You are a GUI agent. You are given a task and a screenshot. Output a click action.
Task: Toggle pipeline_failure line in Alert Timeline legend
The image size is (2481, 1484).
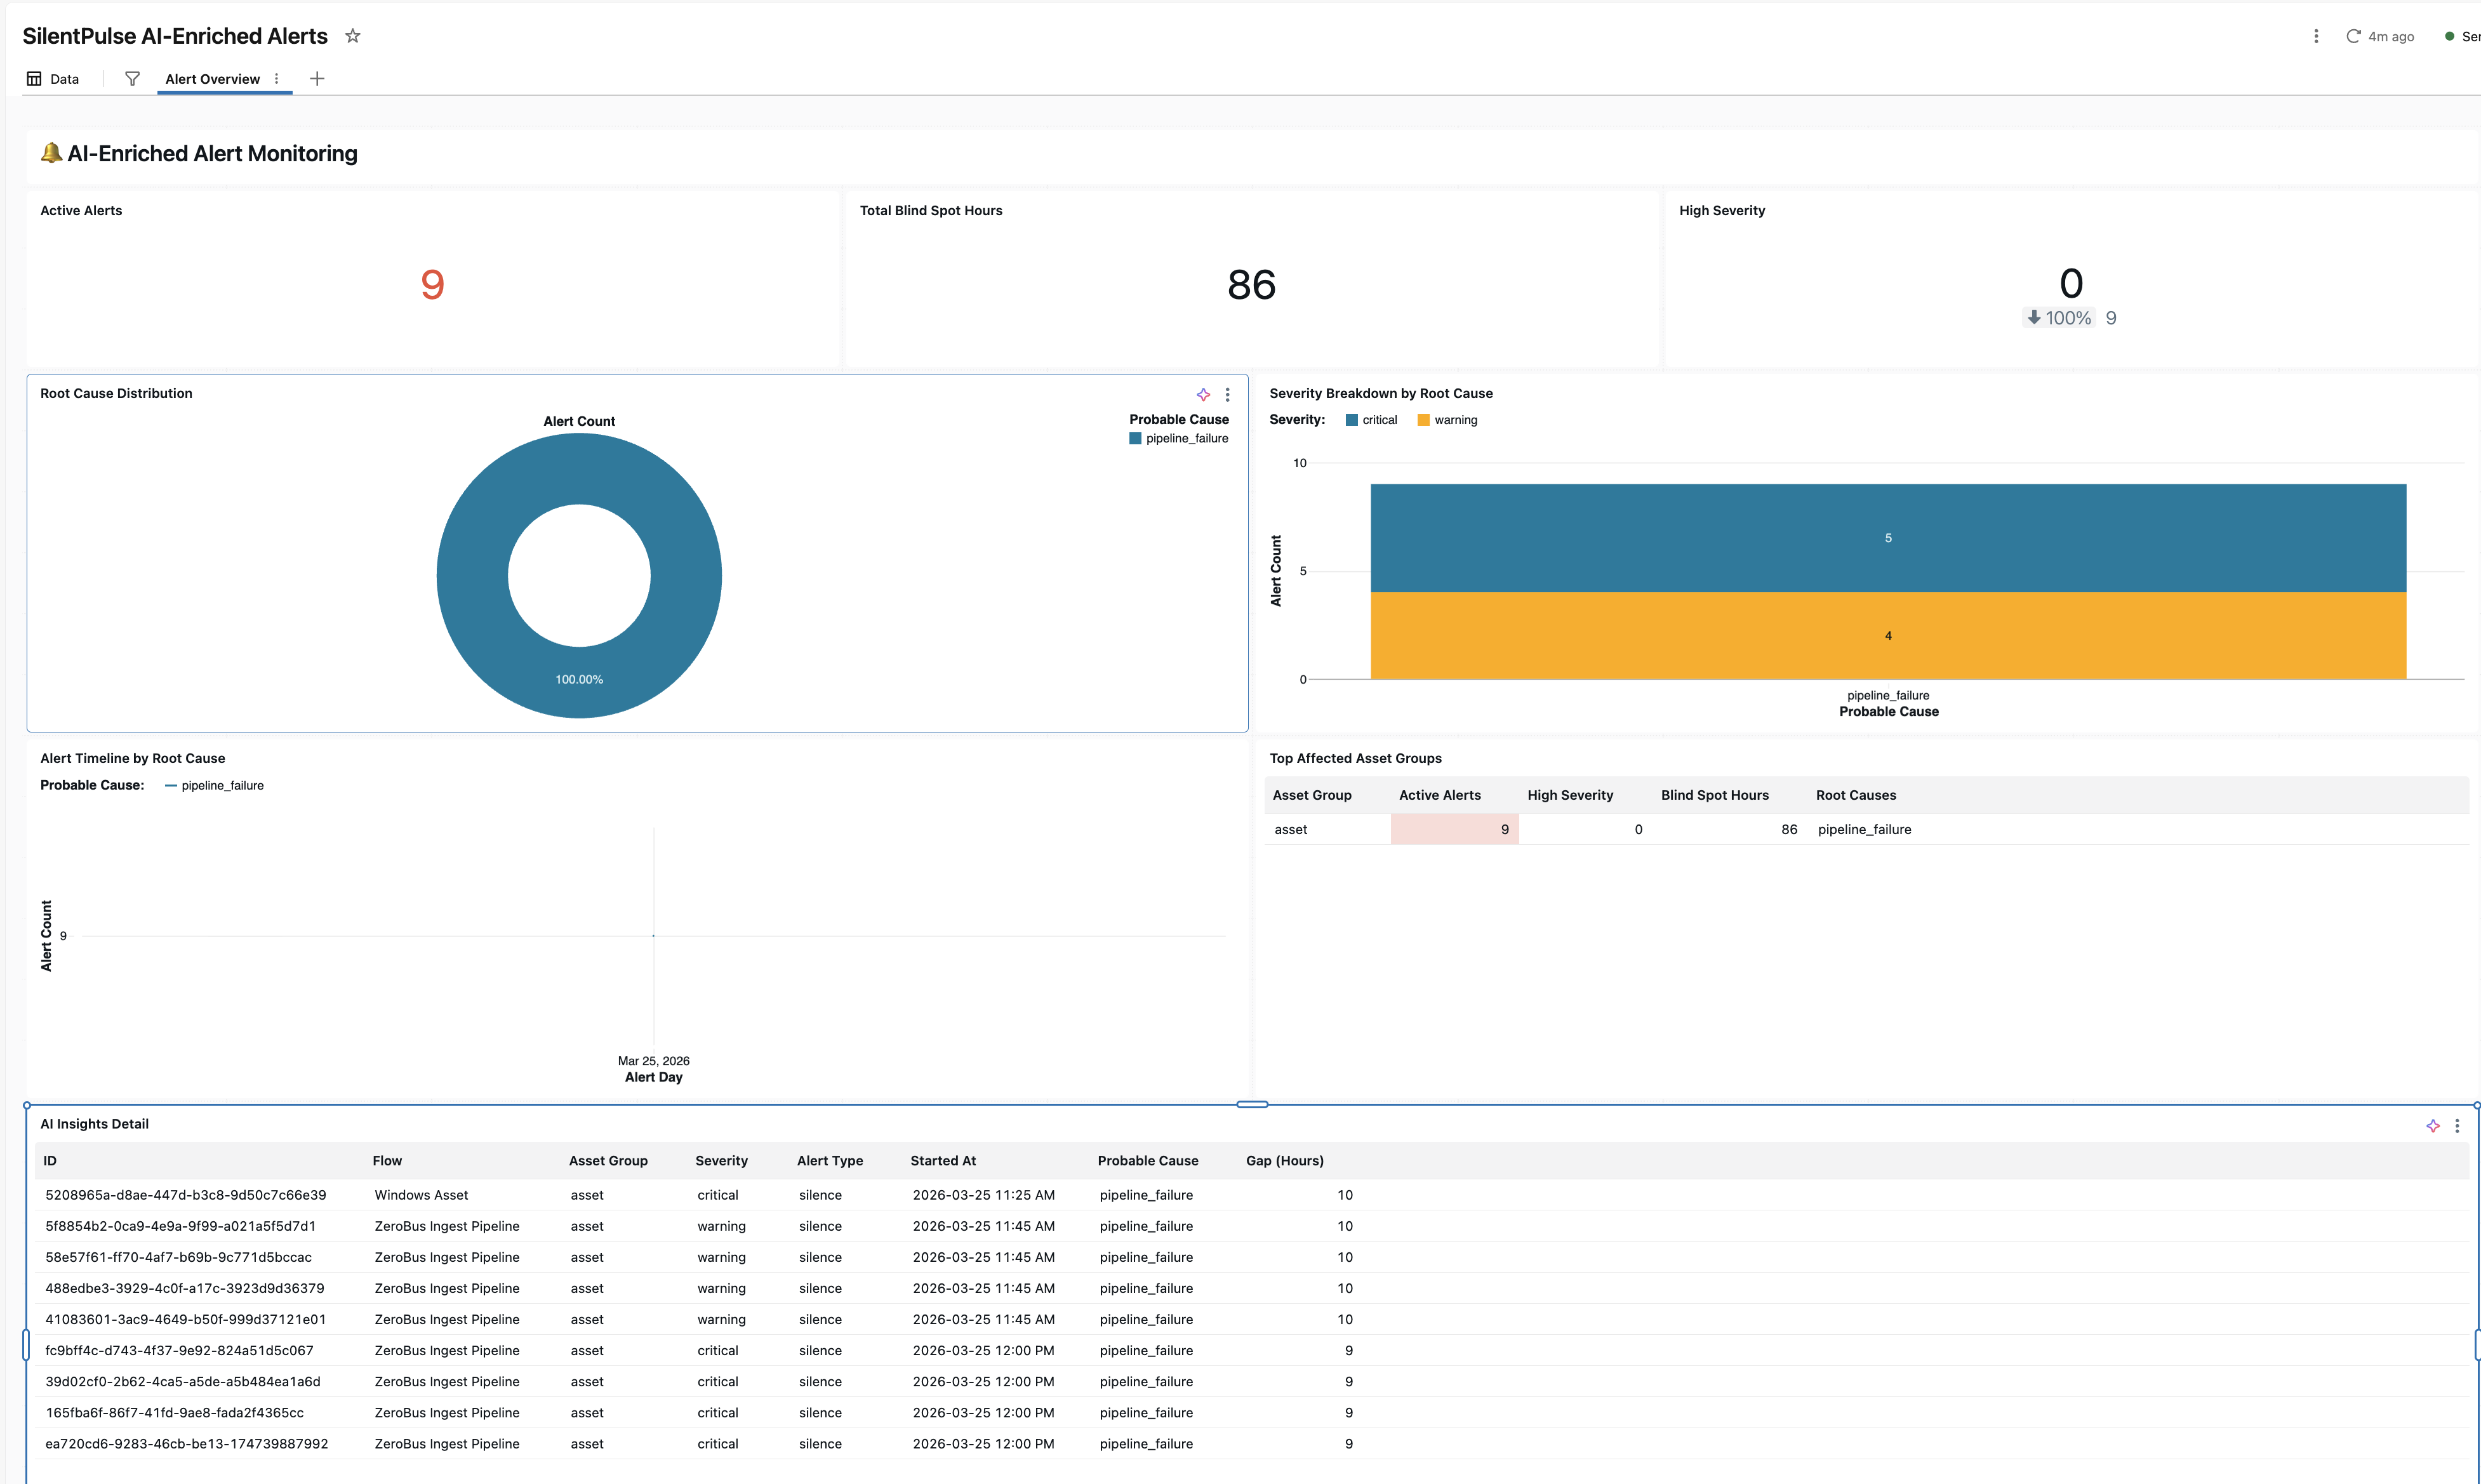[x=214, y=786]
